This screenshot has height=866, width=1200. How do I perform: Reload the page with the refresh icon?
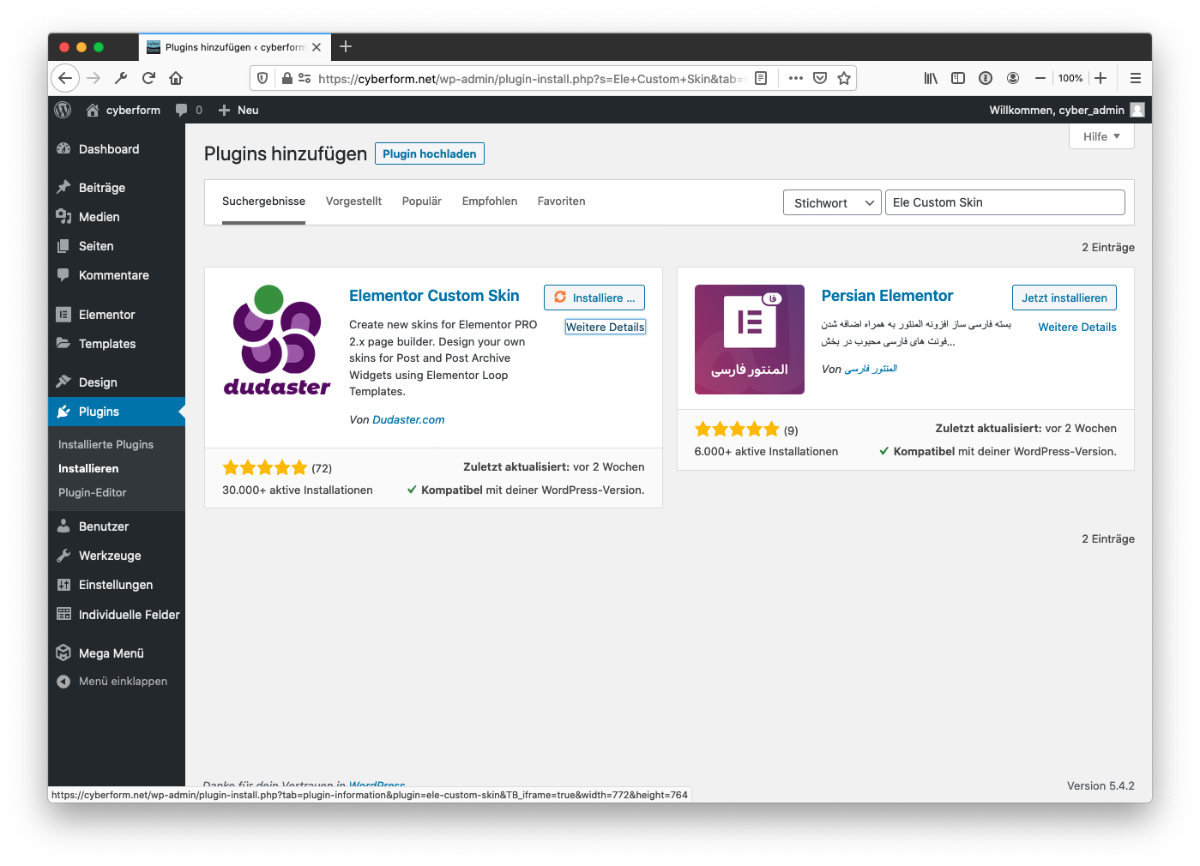point(148,78)
